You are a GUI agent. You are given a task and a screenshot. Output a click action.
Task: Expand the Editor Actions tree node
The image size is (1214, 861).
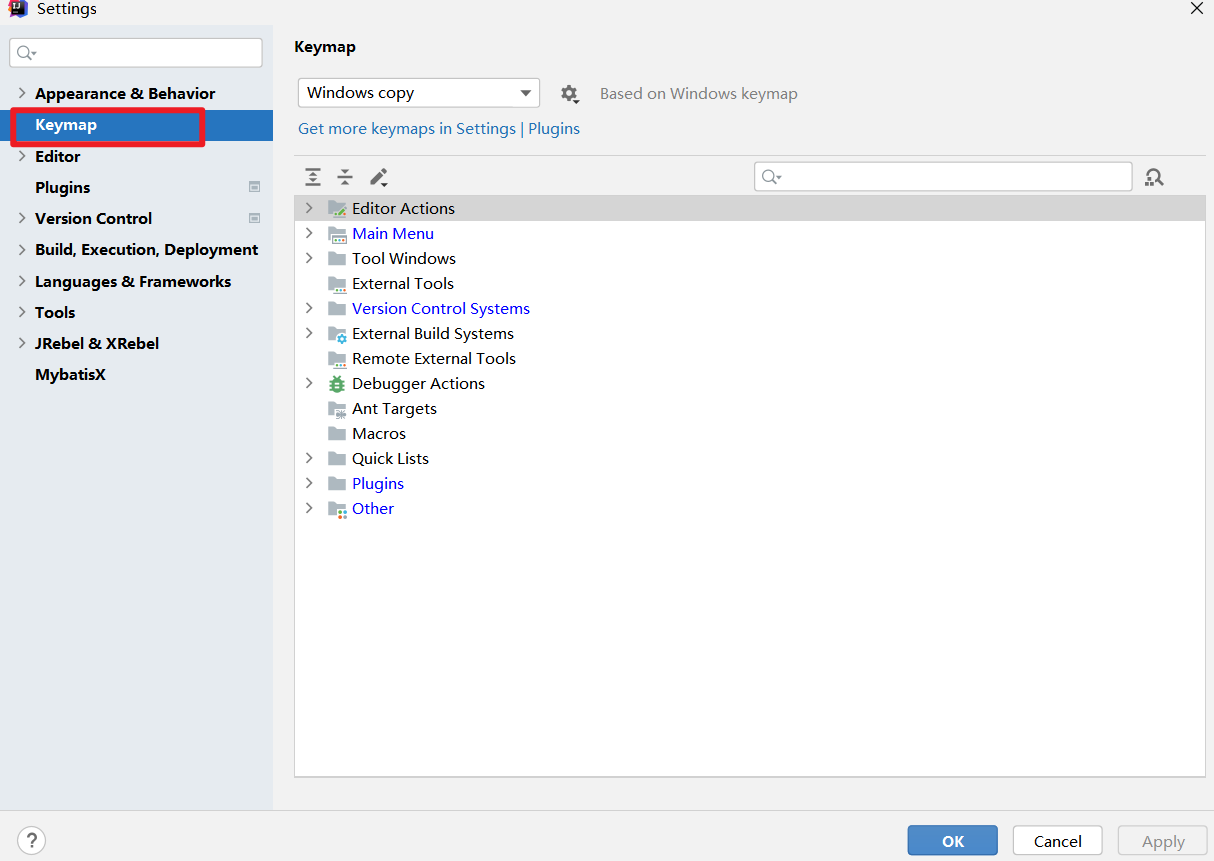(309, 208)
